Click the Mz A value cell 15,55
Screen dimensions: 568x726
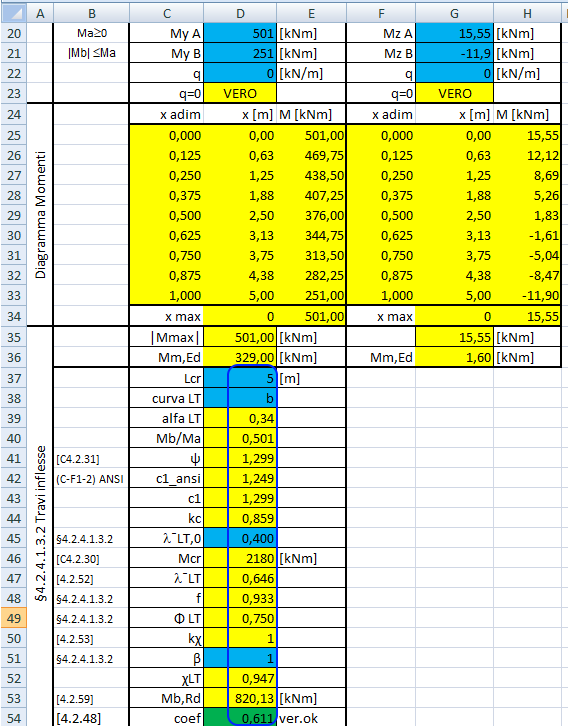(x=454, y=33)
